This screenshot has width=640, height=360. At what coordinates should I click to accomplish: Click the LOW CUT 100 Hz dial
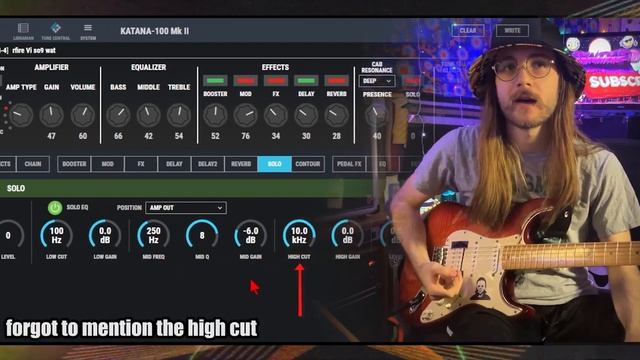click(56, 235)
